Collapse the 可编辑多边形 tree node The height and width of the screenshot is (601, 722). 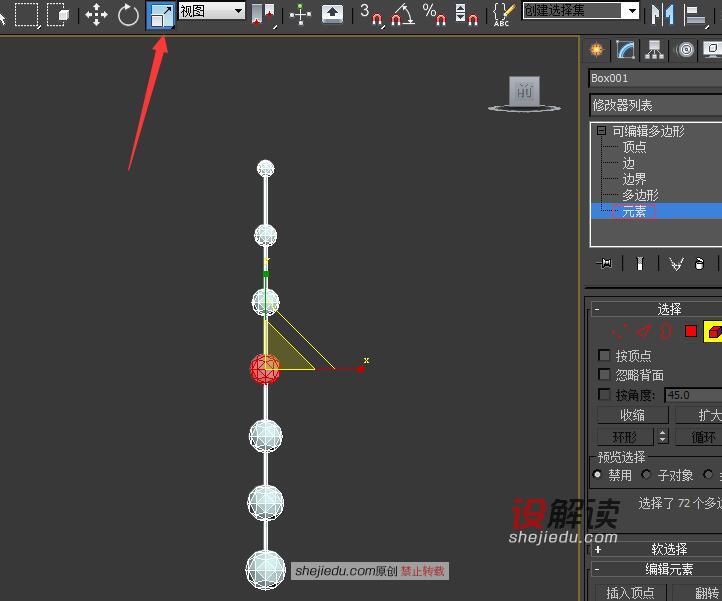[601, 131]
